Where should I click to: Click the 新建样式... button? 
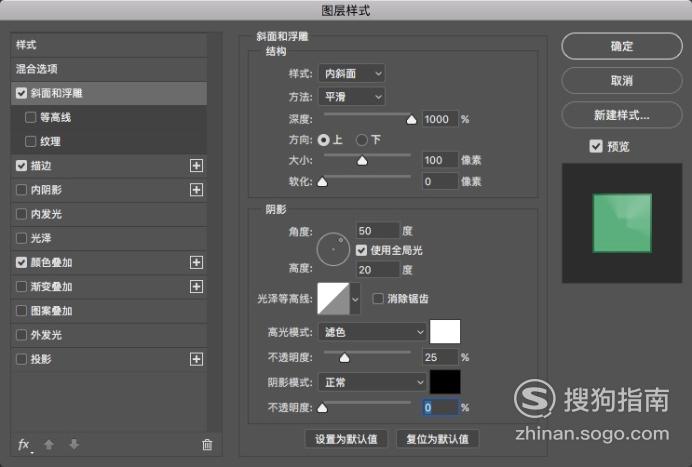click(622, 115)
